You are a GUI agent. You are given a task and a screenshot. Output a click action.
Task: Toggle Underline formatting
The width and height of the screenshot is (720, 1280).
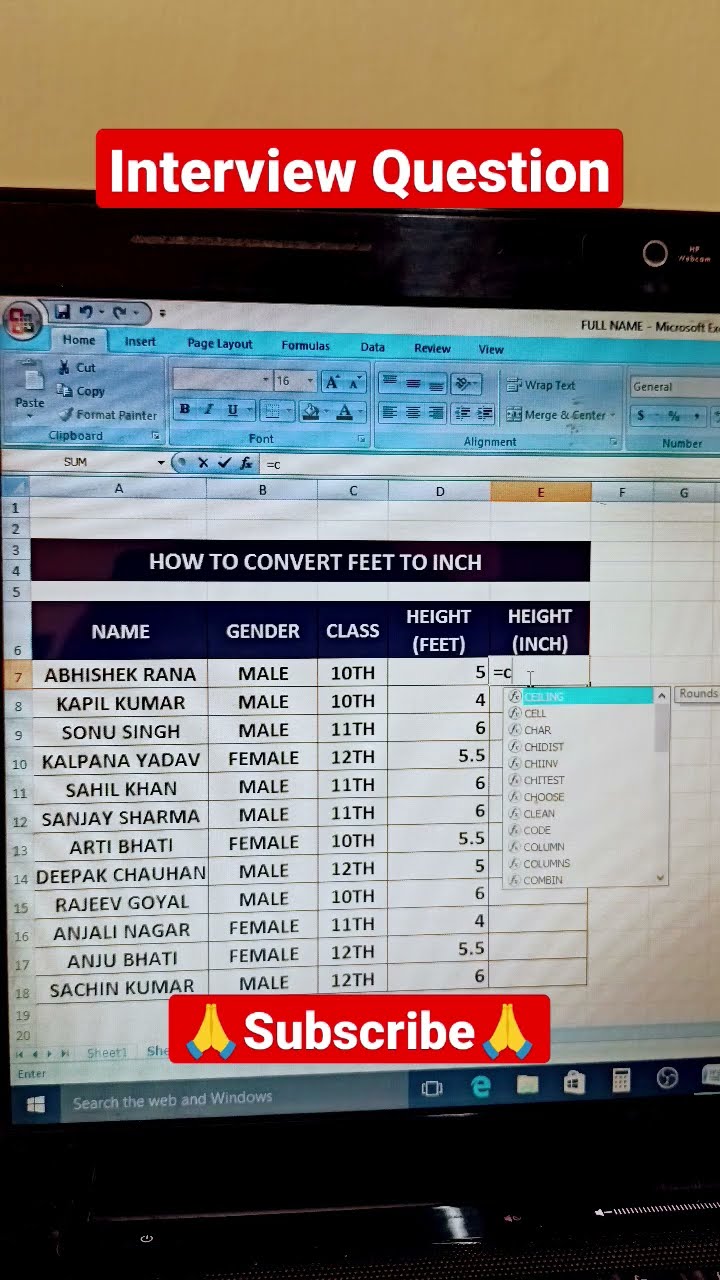232,410
